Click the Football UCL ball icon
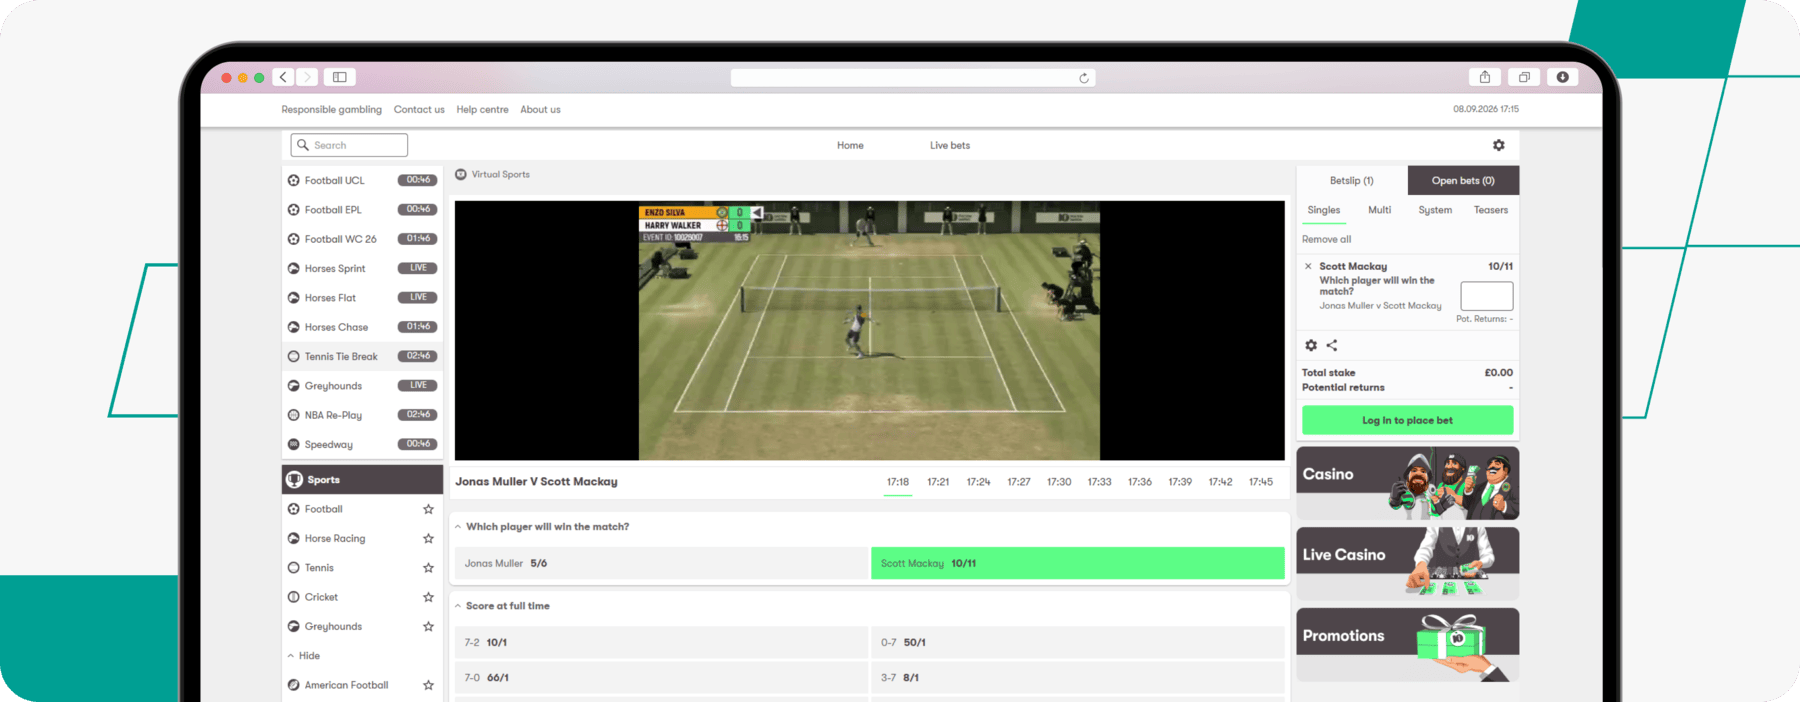The image size is (1800, 702). (294, 181)
